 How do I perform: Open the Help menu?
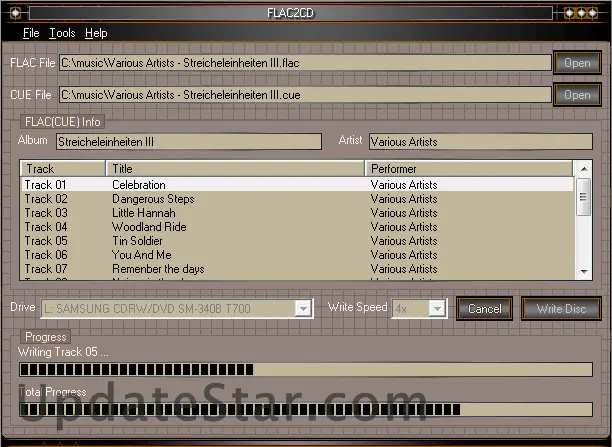point(96,33)
